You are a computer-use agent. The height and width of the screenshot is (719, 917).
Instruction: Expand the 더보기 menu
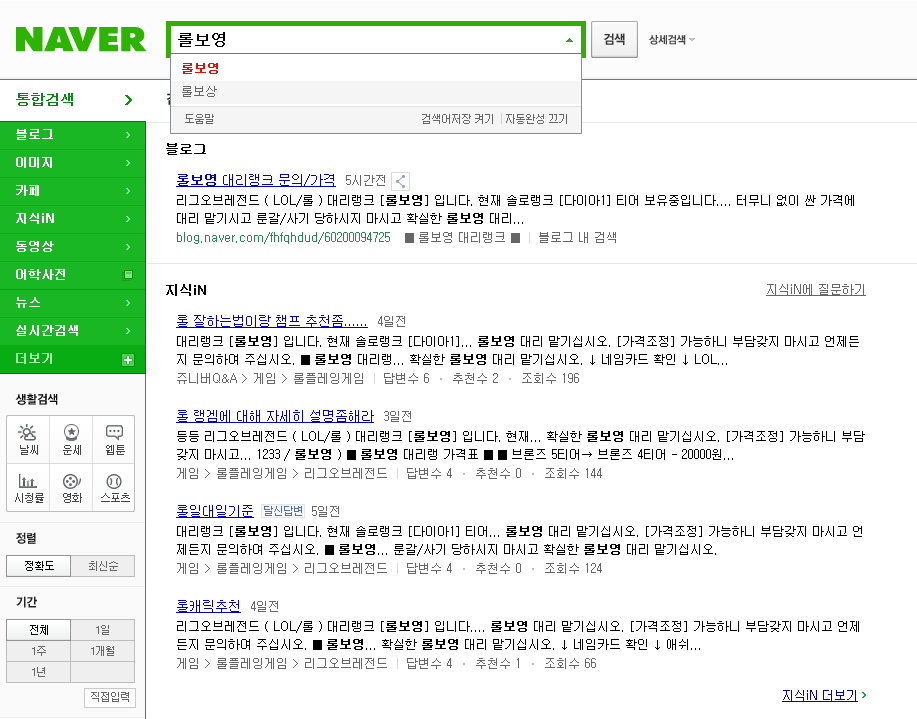(x=73, y=359)
